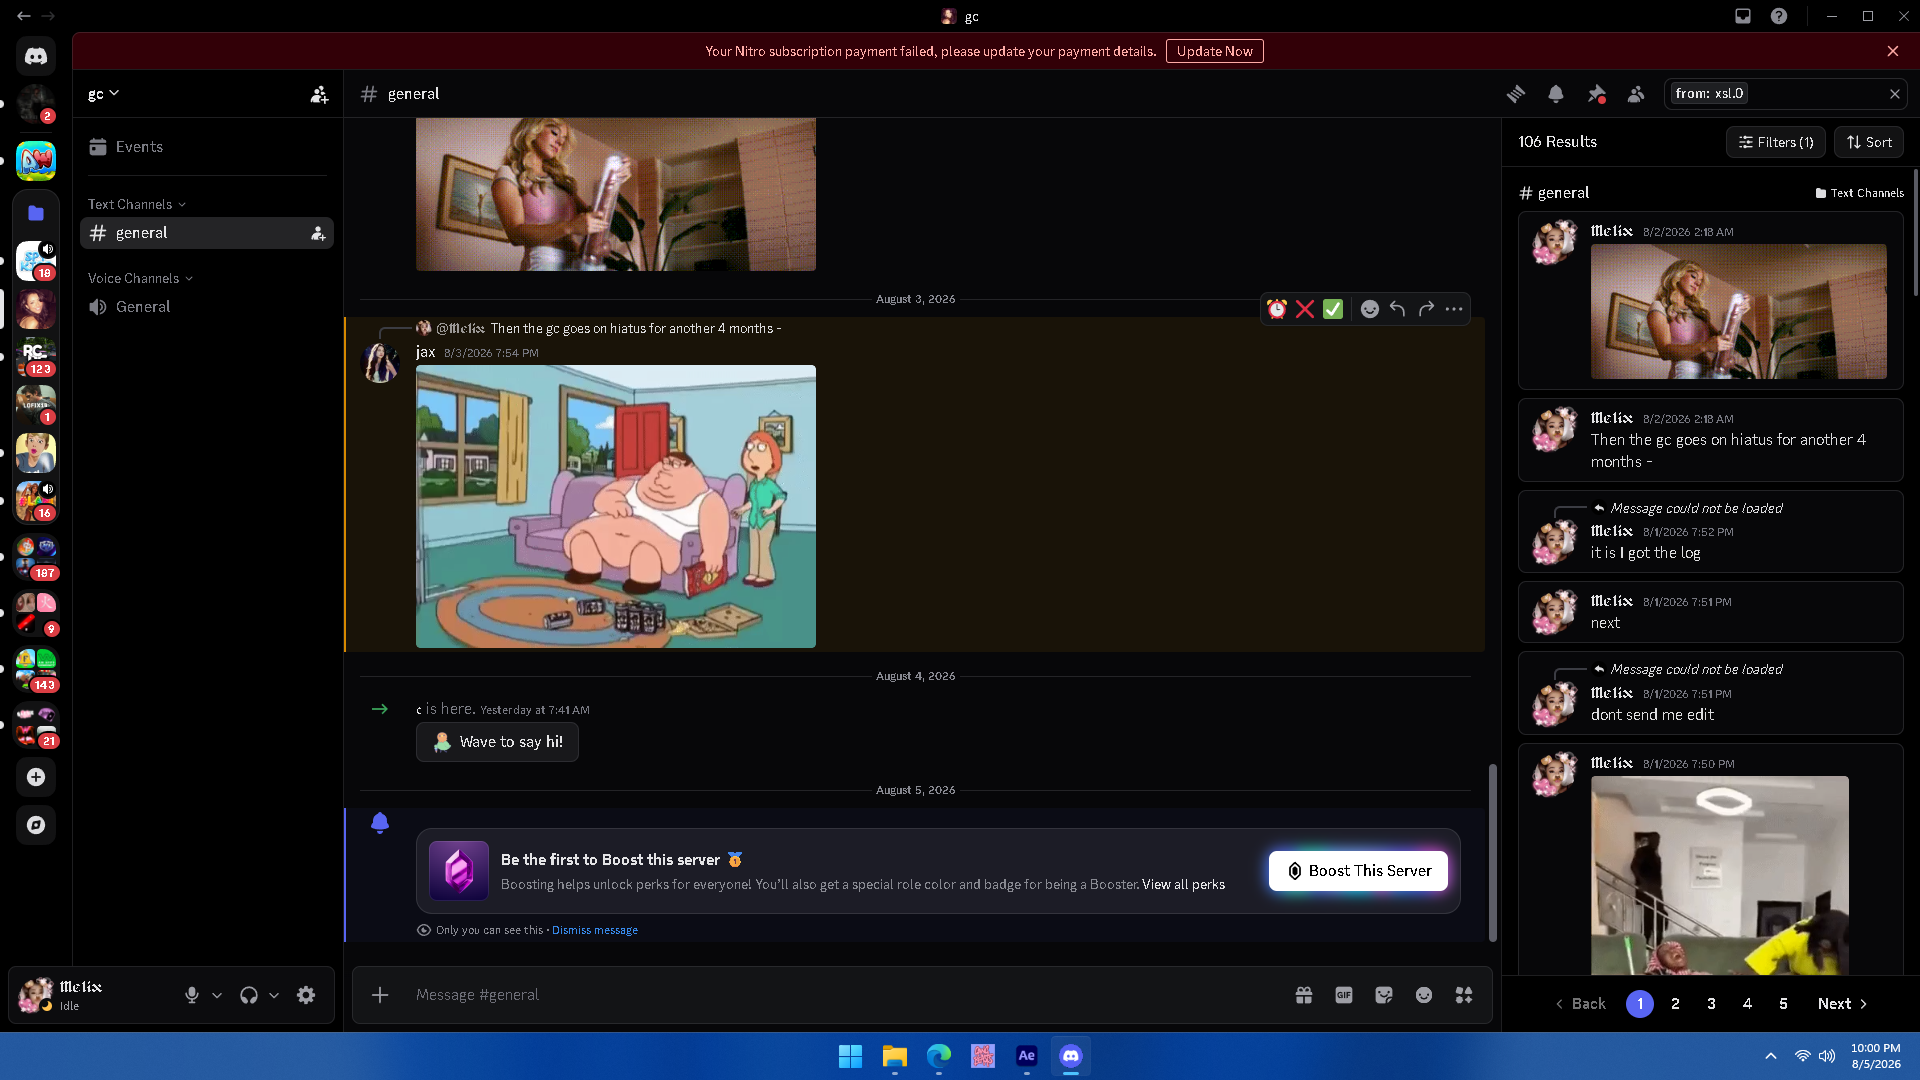This screenshot has height=1080, width=1920.
Task: Open the GIF picker
Action: pyautogui.click(x=1344, y=995)
